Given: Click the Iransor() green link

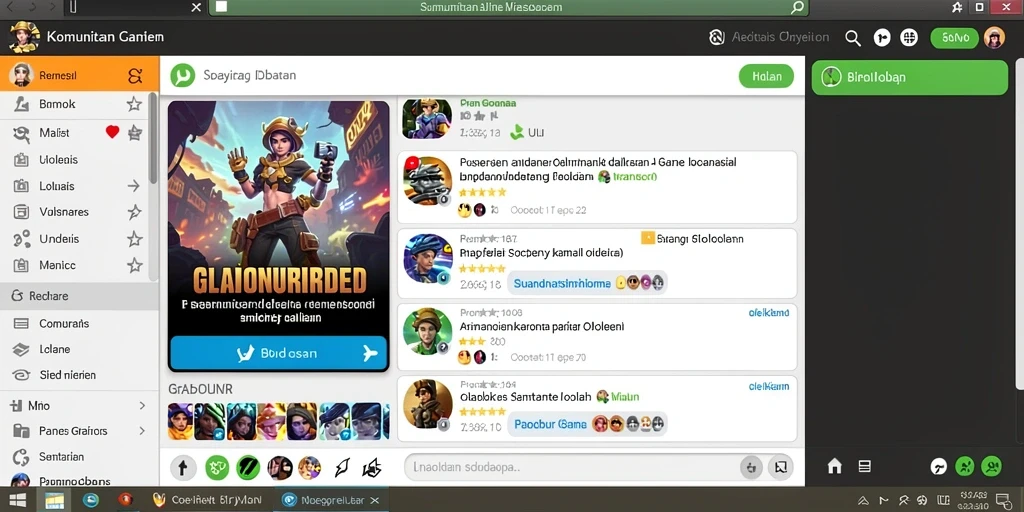Looking at the screenshot, I should coord(634,176).
